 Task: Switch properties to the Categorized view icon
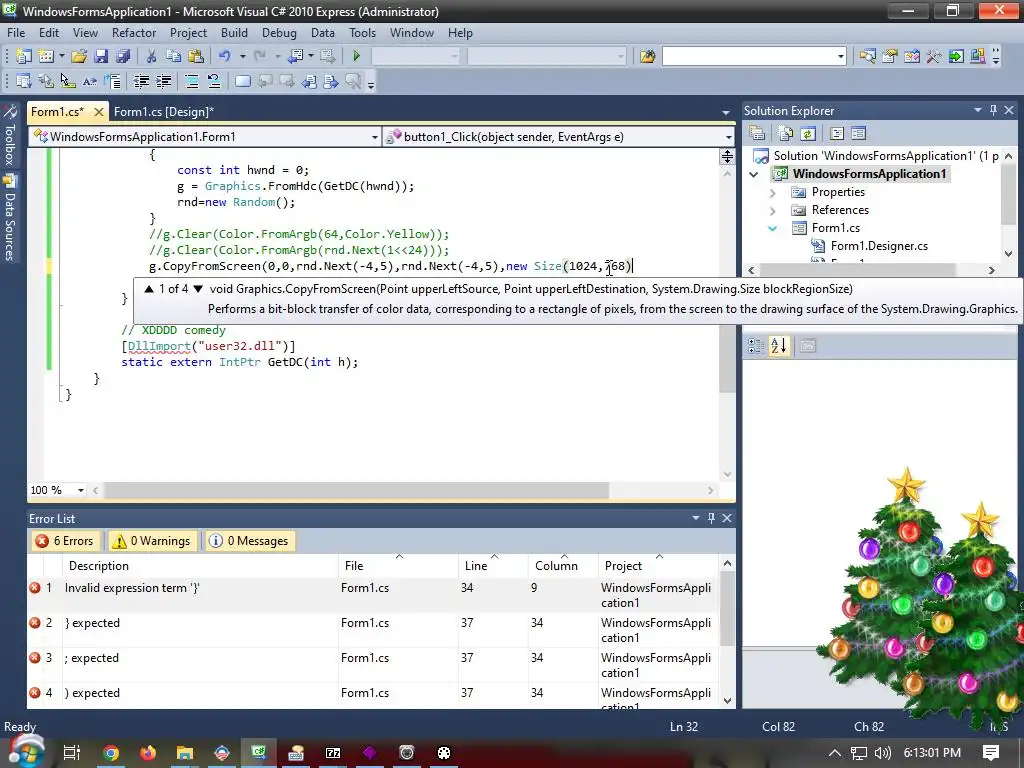[756, 345]
